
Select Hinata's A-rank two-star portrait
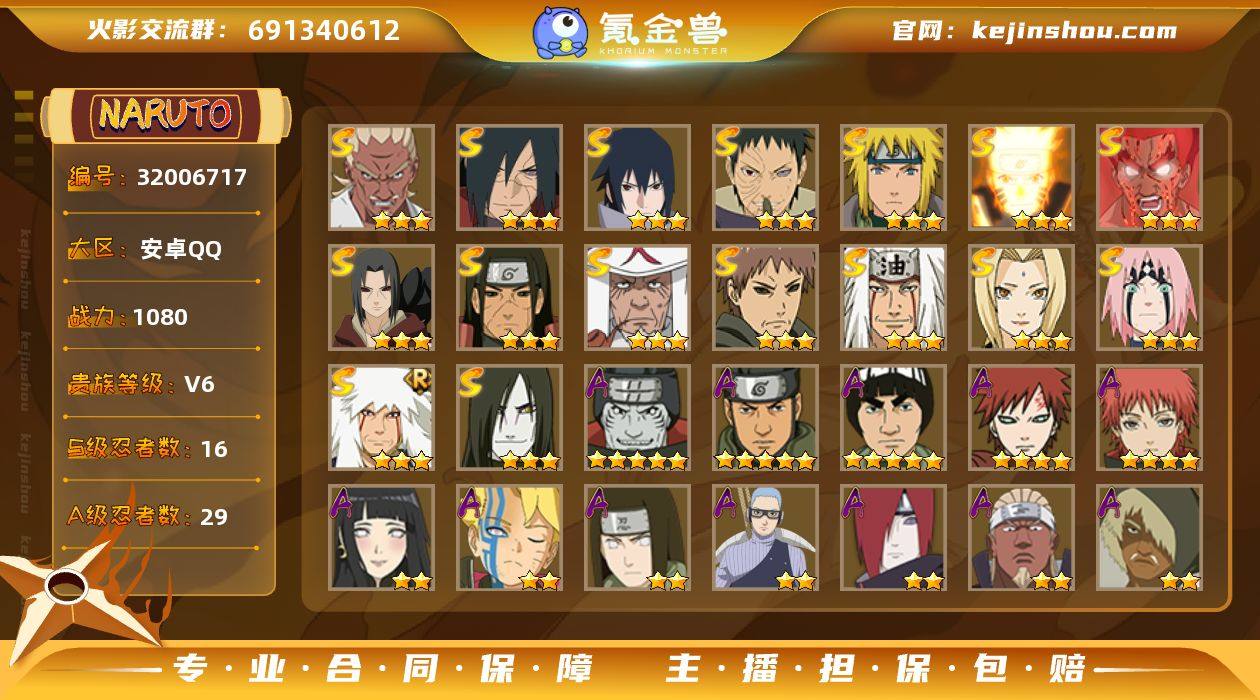coord(381,538)
